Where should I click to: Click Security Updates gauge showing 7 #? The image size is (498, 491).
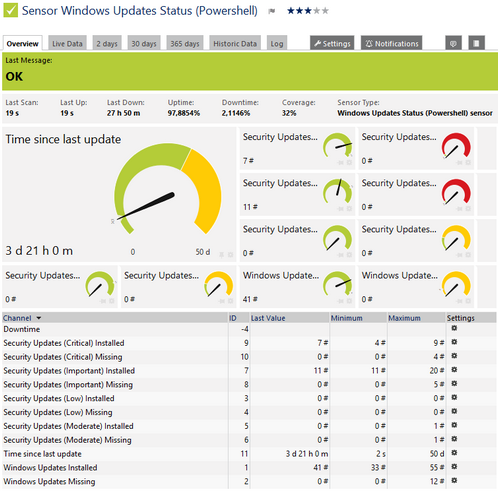(297, 148)
